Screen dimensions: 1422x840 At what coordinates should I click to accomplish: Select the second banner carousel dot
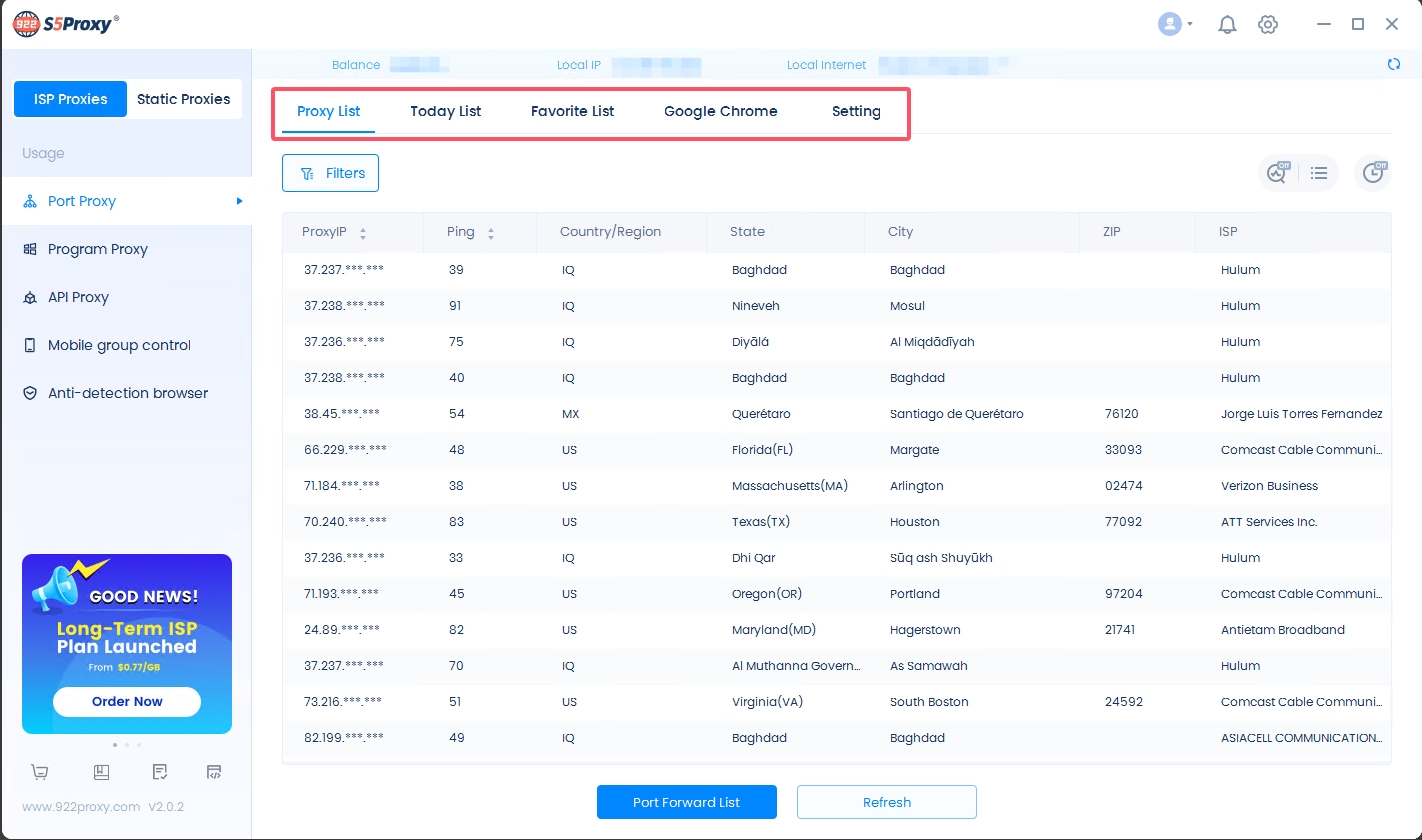tap(127, 745)
